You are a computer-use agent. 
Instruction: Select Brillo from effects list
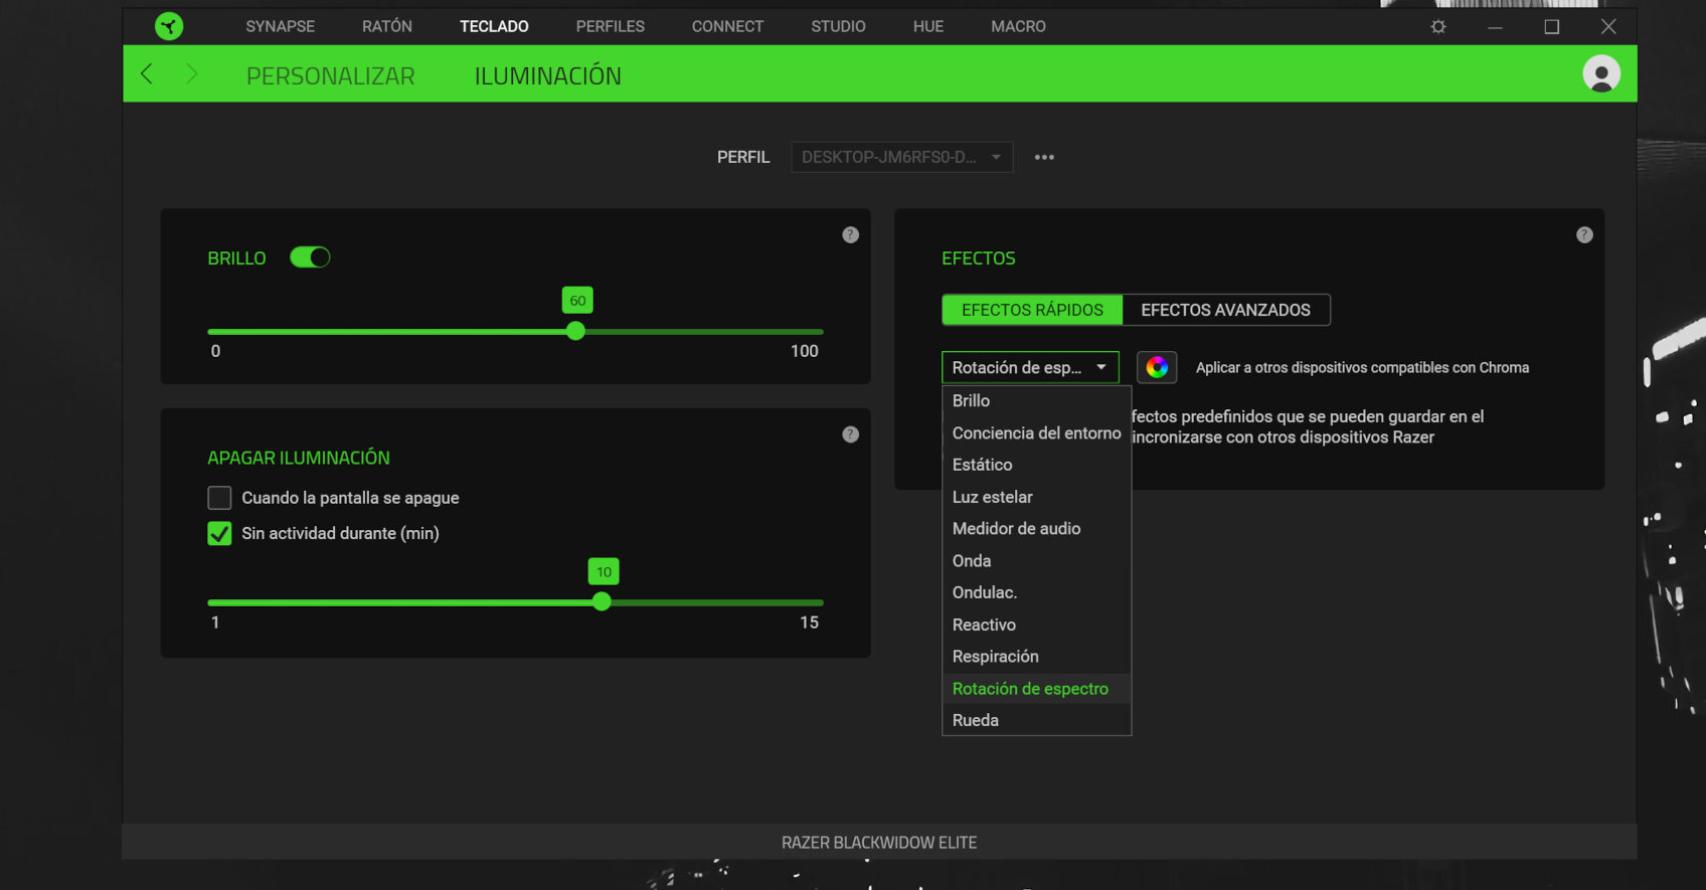1036,401
